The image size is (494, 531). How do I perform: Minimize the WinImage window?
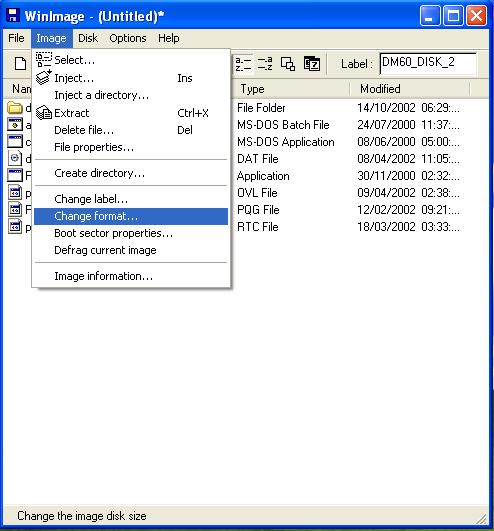(430, 15)
